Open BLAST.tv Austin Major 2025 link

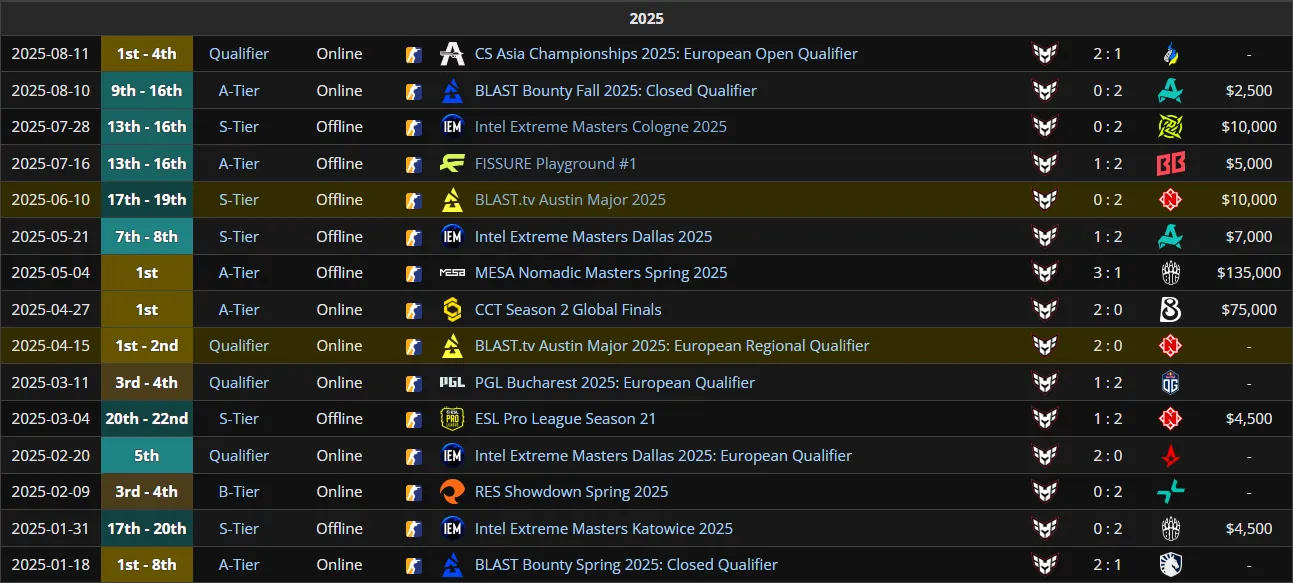[570, 200]
